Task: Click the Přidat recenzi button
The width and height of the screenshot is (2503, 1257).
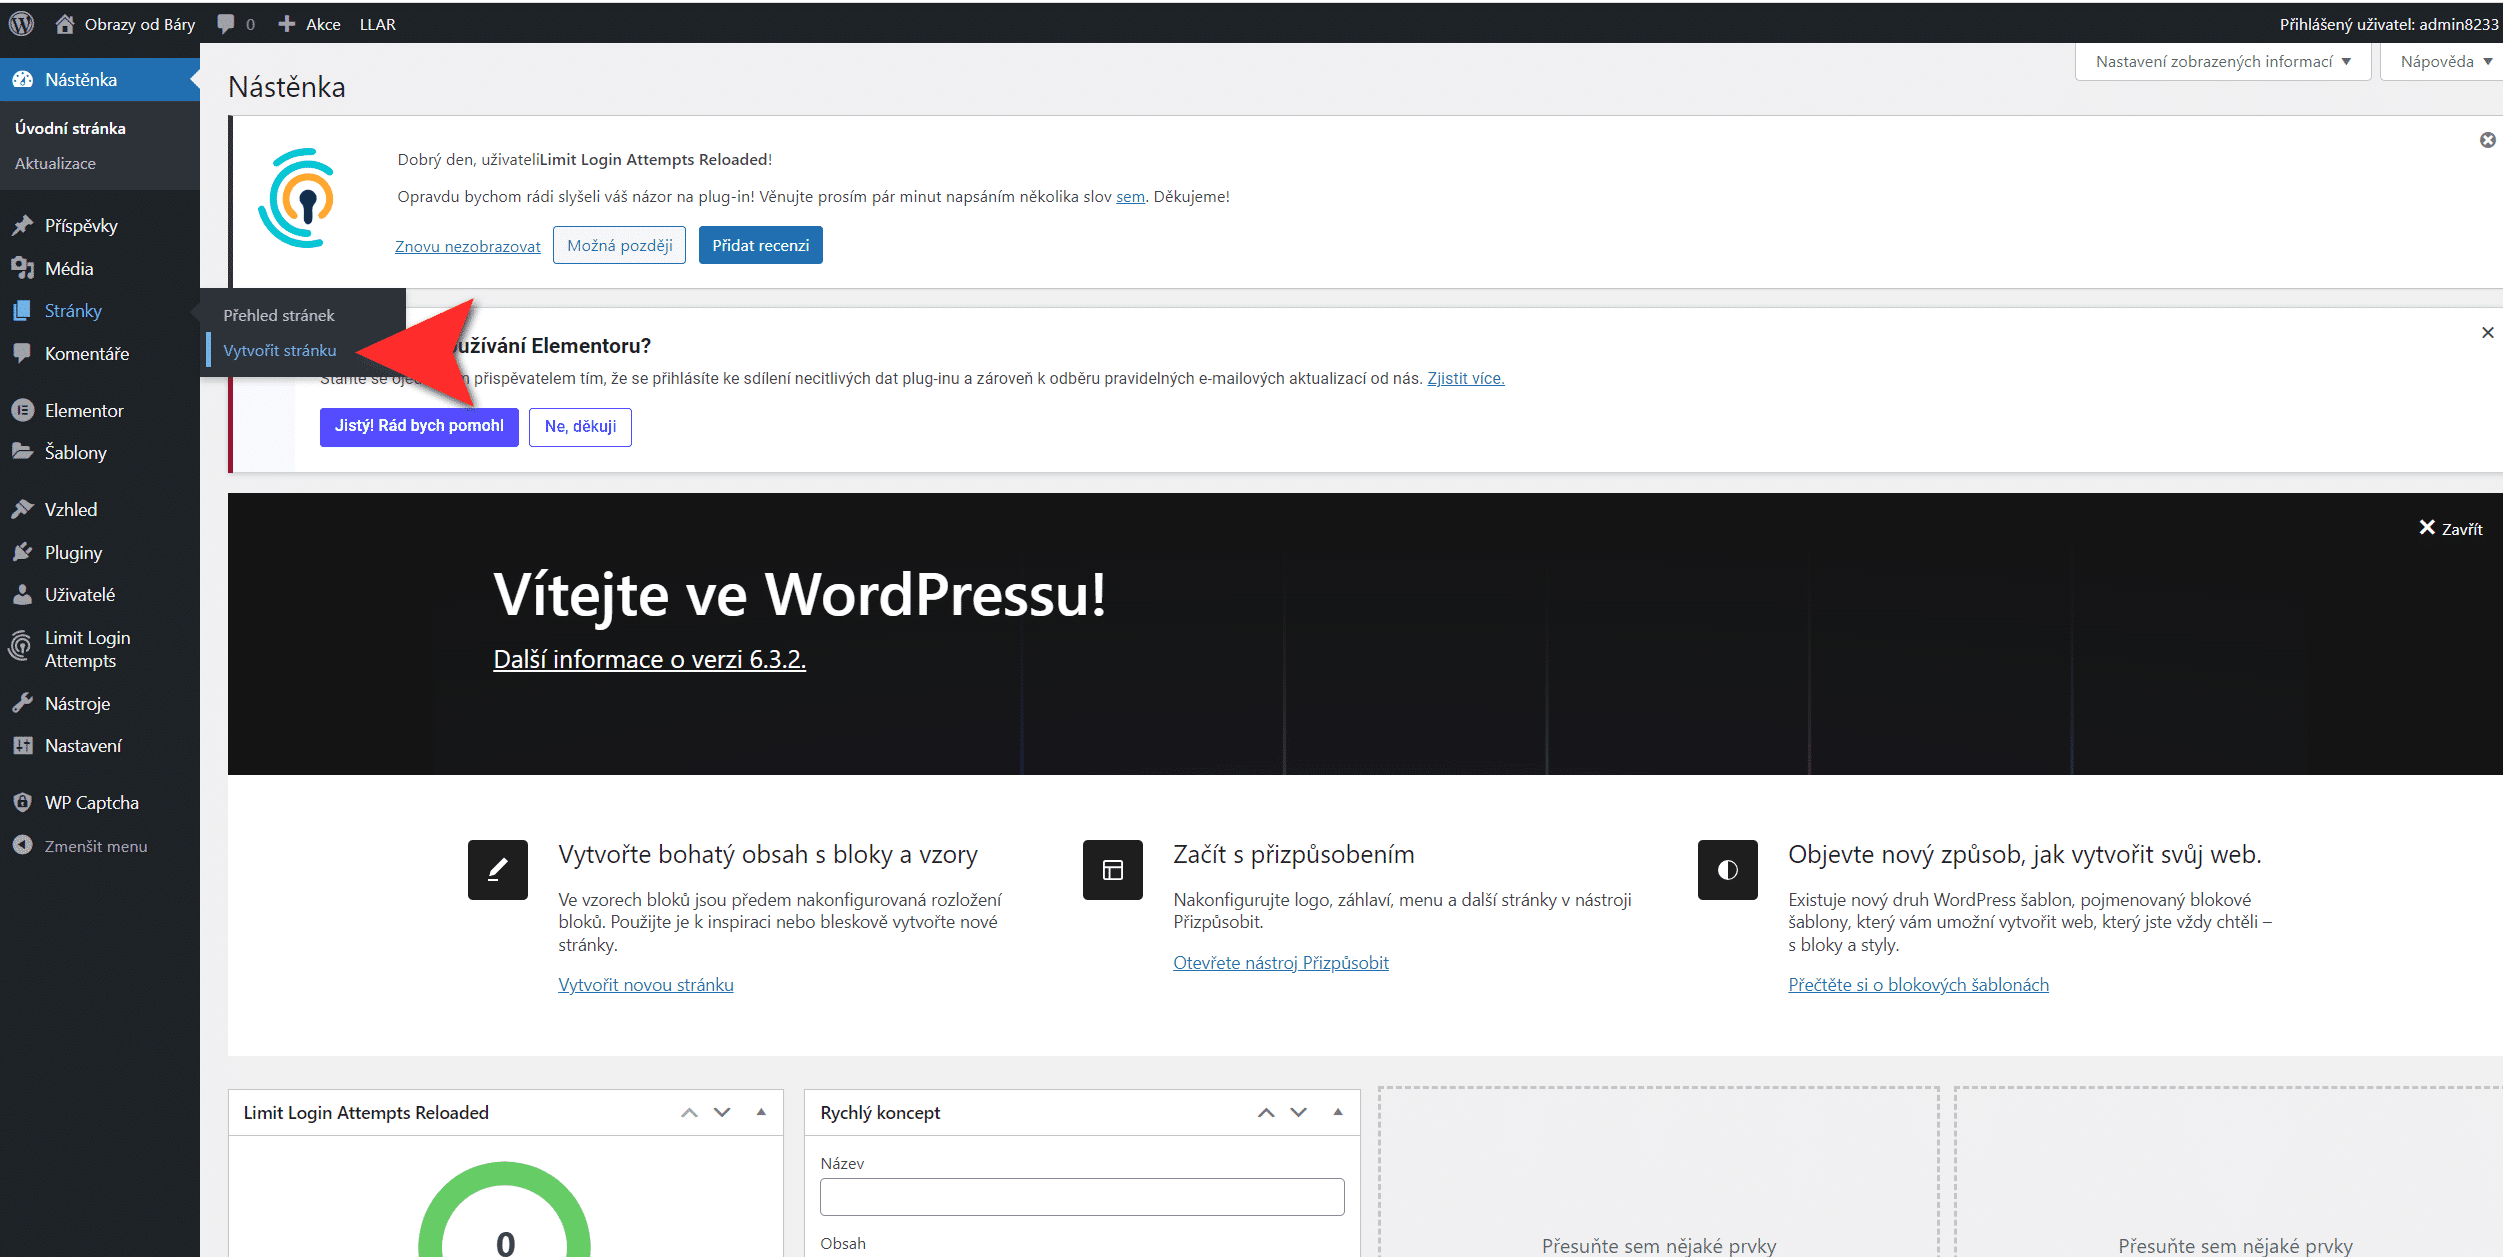Action: click(x=760, y=245)
